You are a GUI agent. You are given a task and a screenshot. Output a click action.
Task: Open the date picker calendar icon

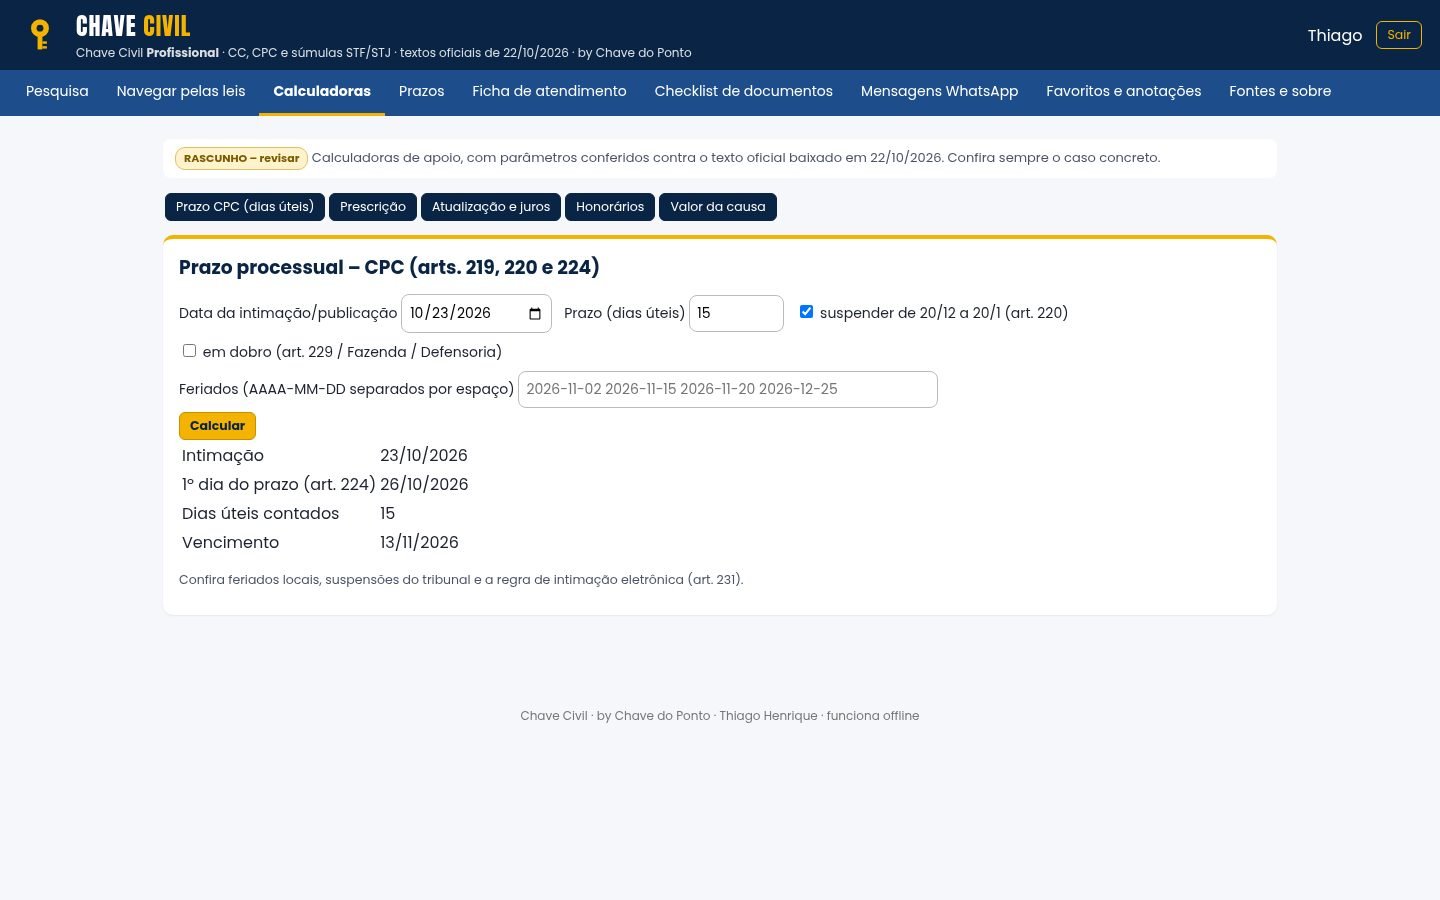click(535, 314)
